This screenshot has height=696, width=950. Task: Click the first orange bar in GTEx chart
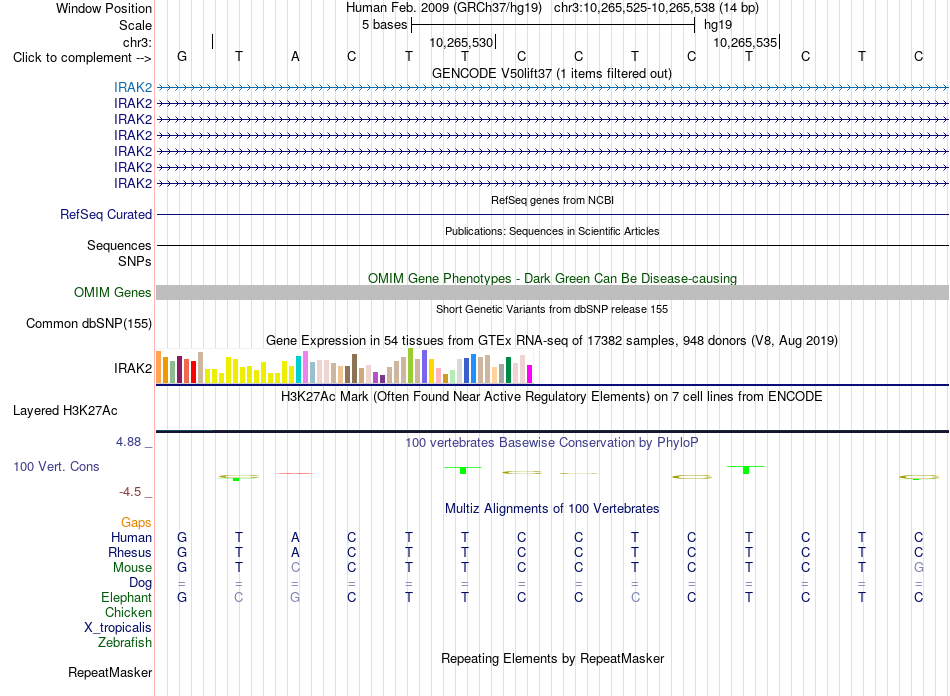point(159,366)
